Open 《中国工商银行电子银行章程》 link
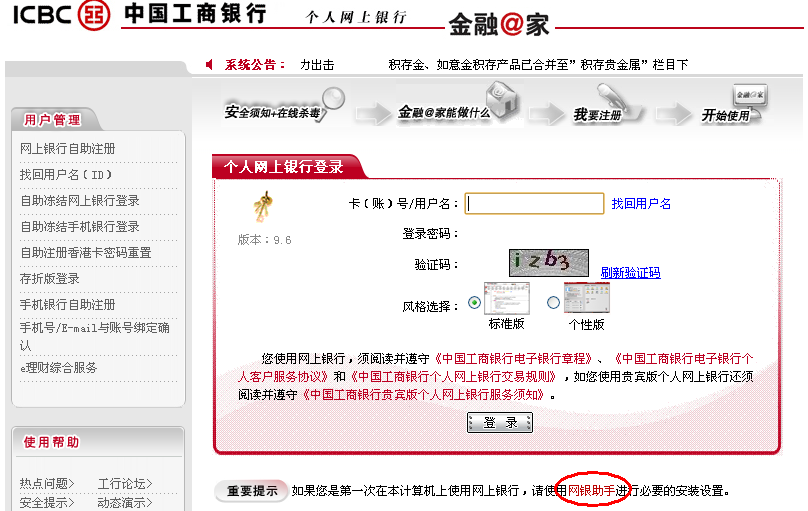Image resolution: width=808 pixels, height=511 pixels. coord(514,359)
